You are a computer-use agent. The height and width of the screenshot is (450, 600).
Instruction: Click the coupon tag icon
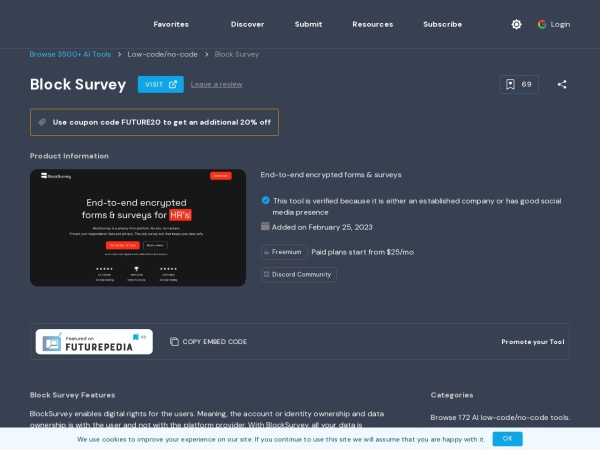tap(42, 122)
